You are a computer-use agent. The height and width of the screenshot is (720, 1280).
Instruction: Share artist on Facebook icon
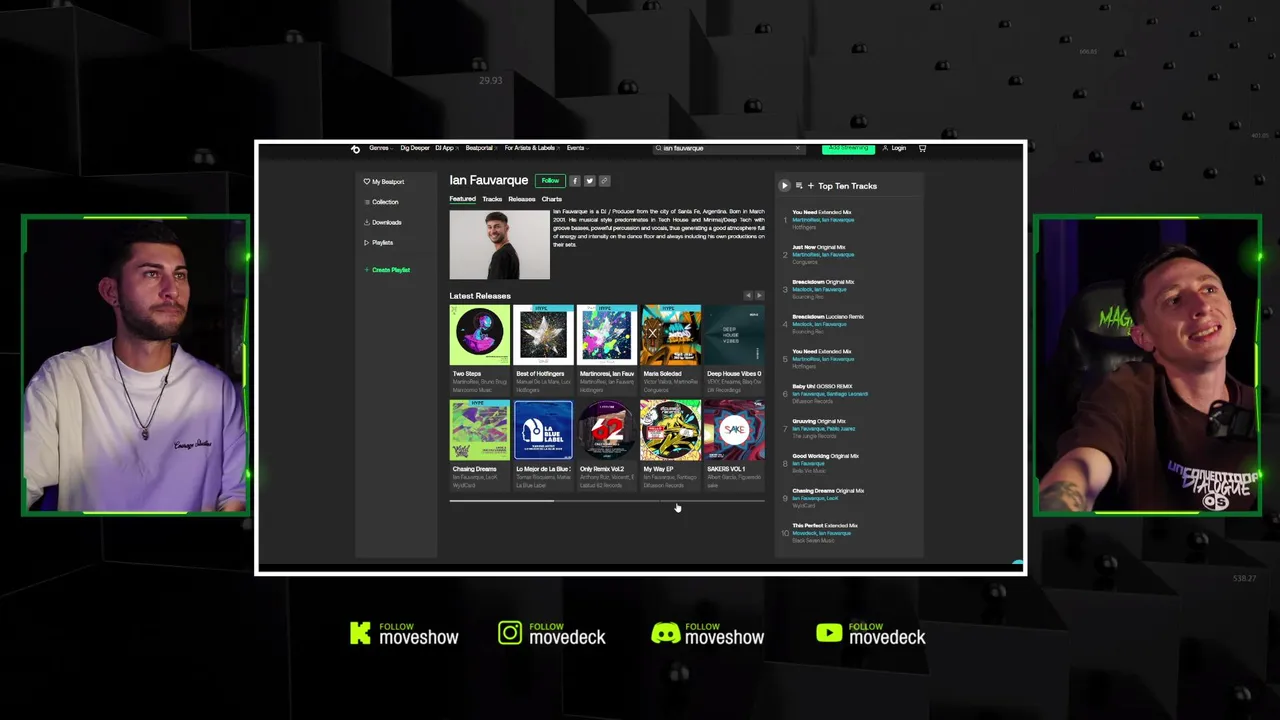click(x=575, y=181)
